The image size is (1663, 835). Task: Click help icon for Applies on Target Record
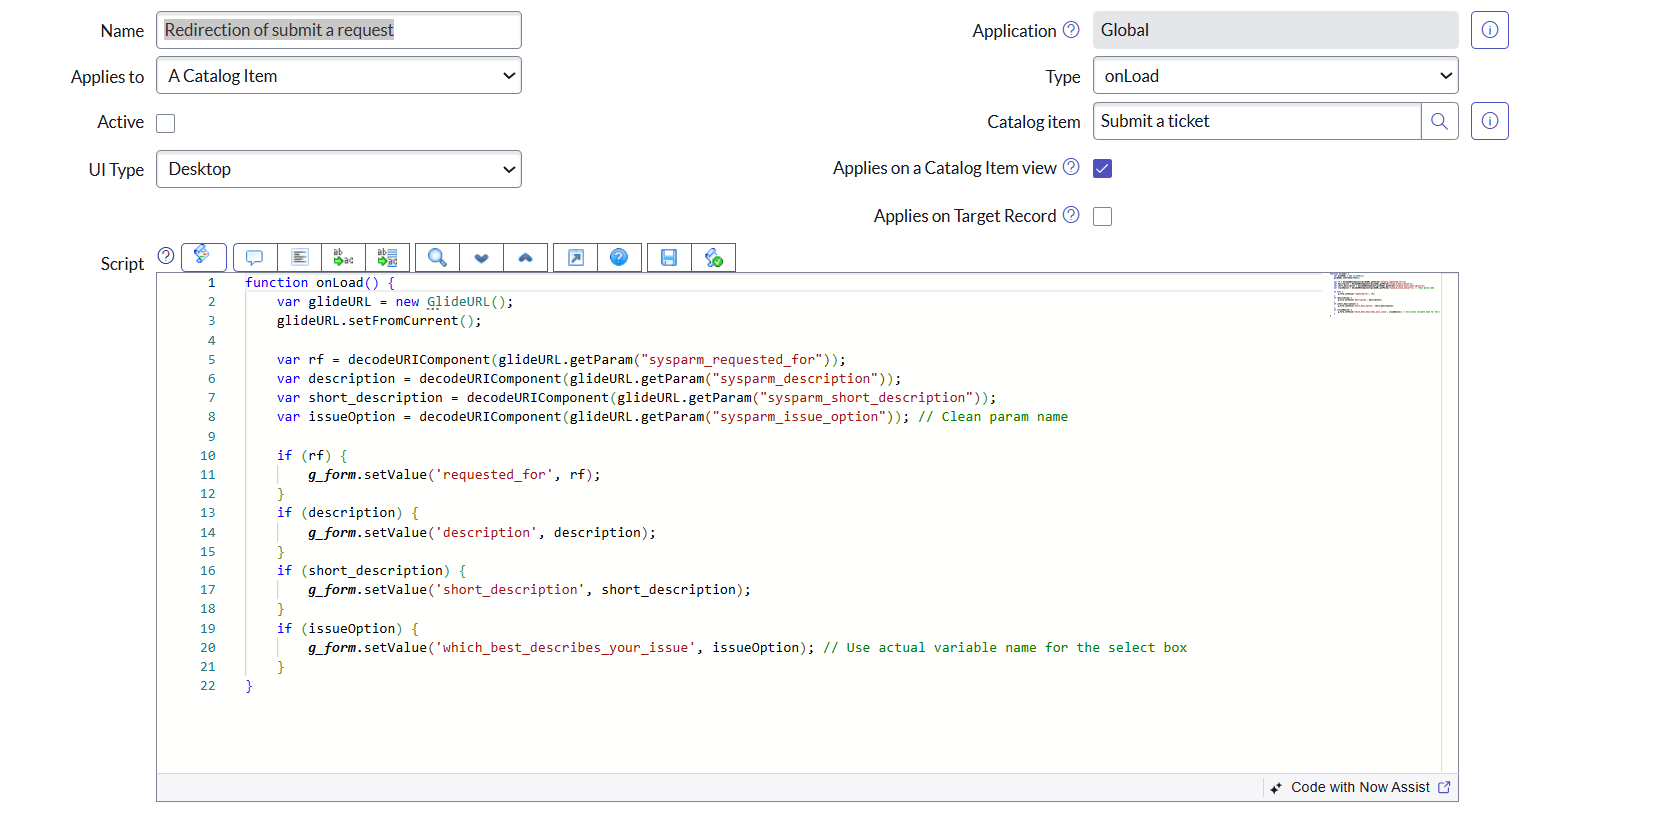[1071, 215]
